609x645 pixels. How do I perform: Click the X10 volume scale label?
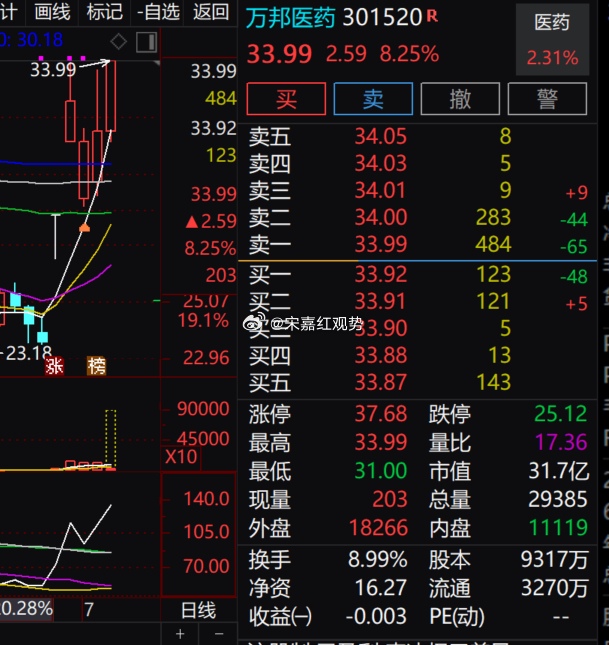coord(181,457)
